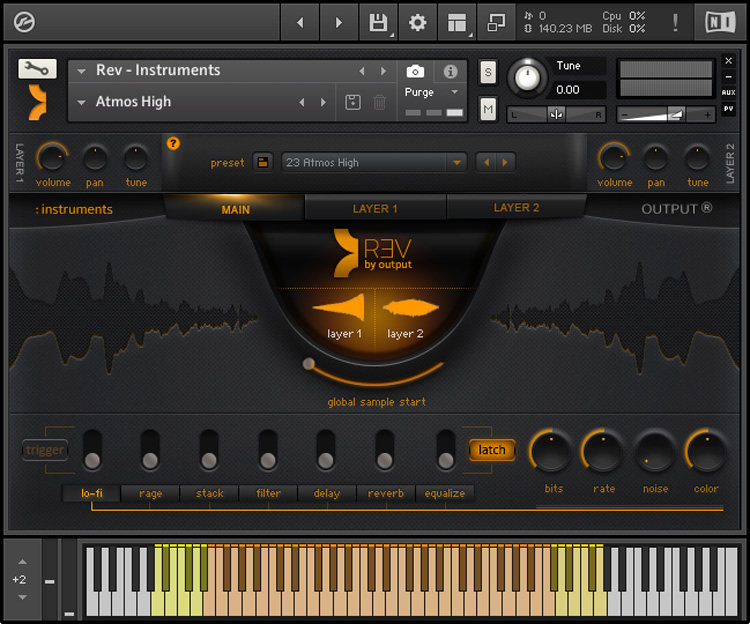Go to previous instrument in header
750x624 pixels.
coord(300,22)
